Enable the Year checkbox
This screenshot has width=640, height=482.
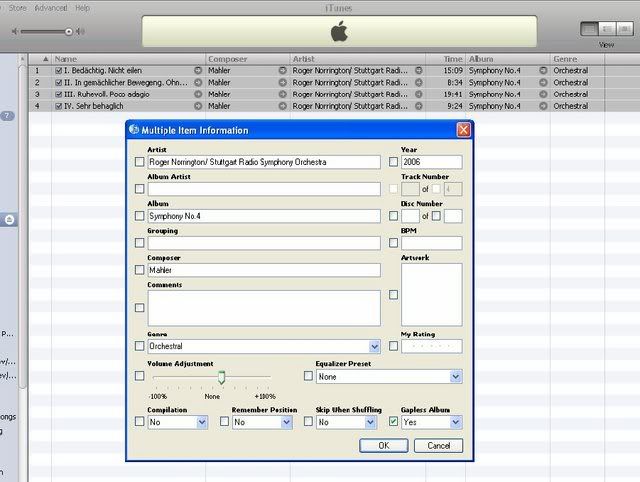coord(393,162)
